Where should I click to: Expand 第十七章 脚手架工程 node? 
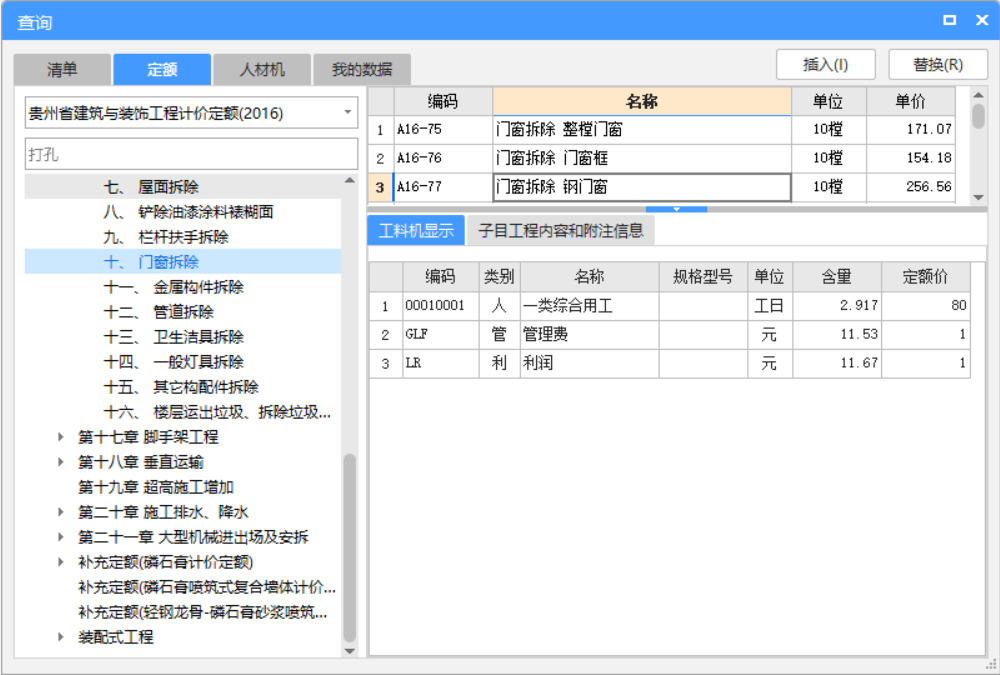[61, 437]
